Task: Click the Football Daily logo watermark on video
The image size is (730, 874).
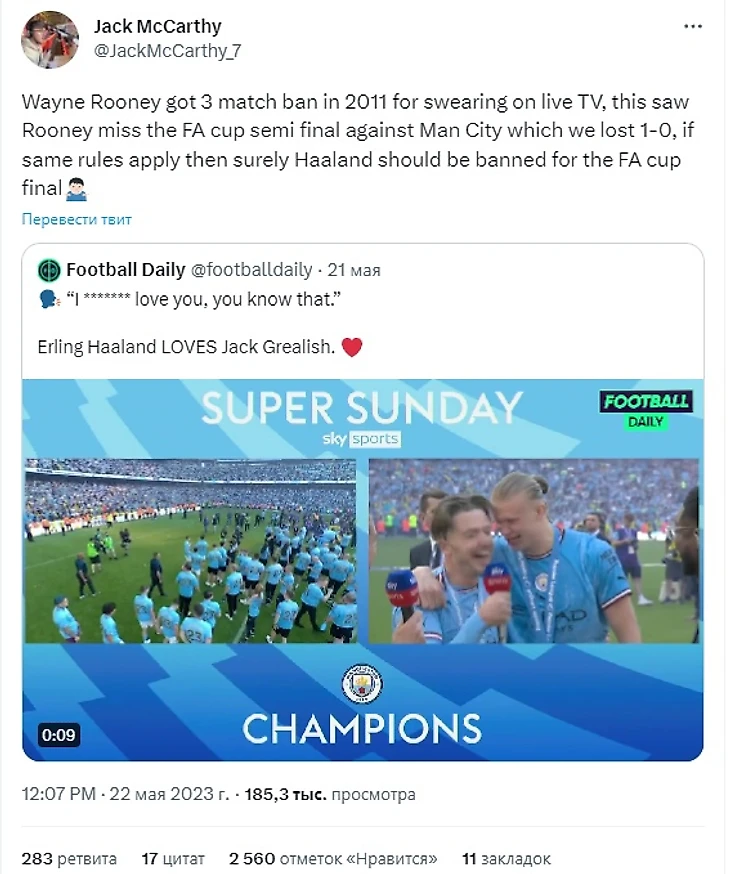Action: [x=646, y=409]
